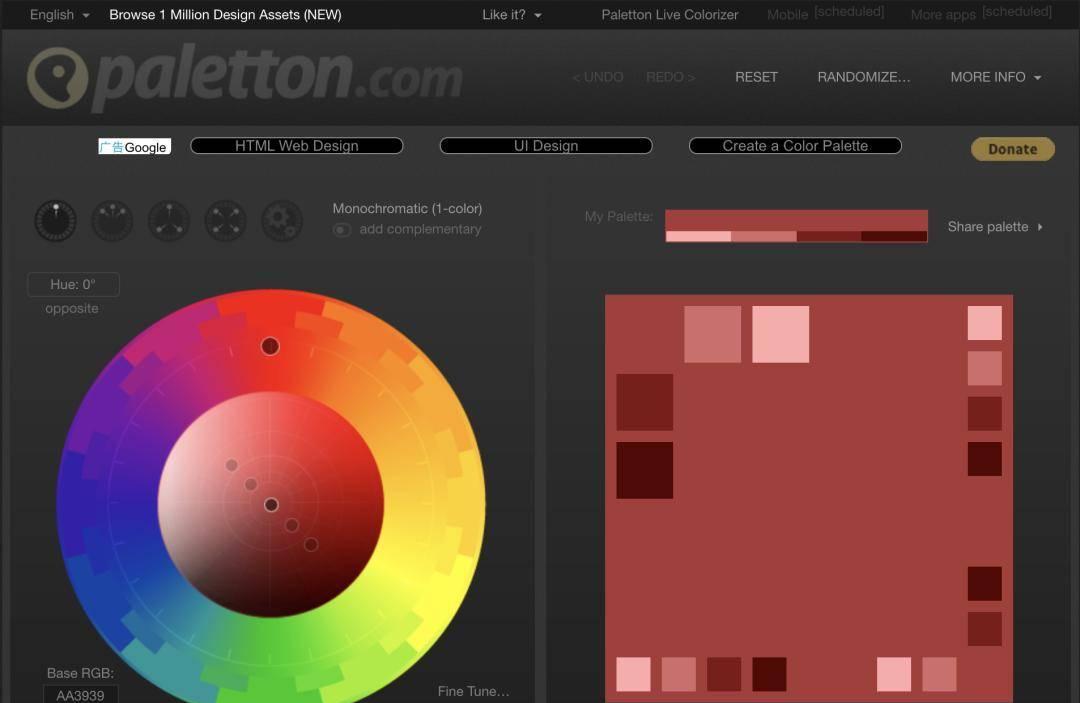This screenshot has height=703, width=1080.
Task: Select the large dark red swatch on left
Action: (645, 402)
